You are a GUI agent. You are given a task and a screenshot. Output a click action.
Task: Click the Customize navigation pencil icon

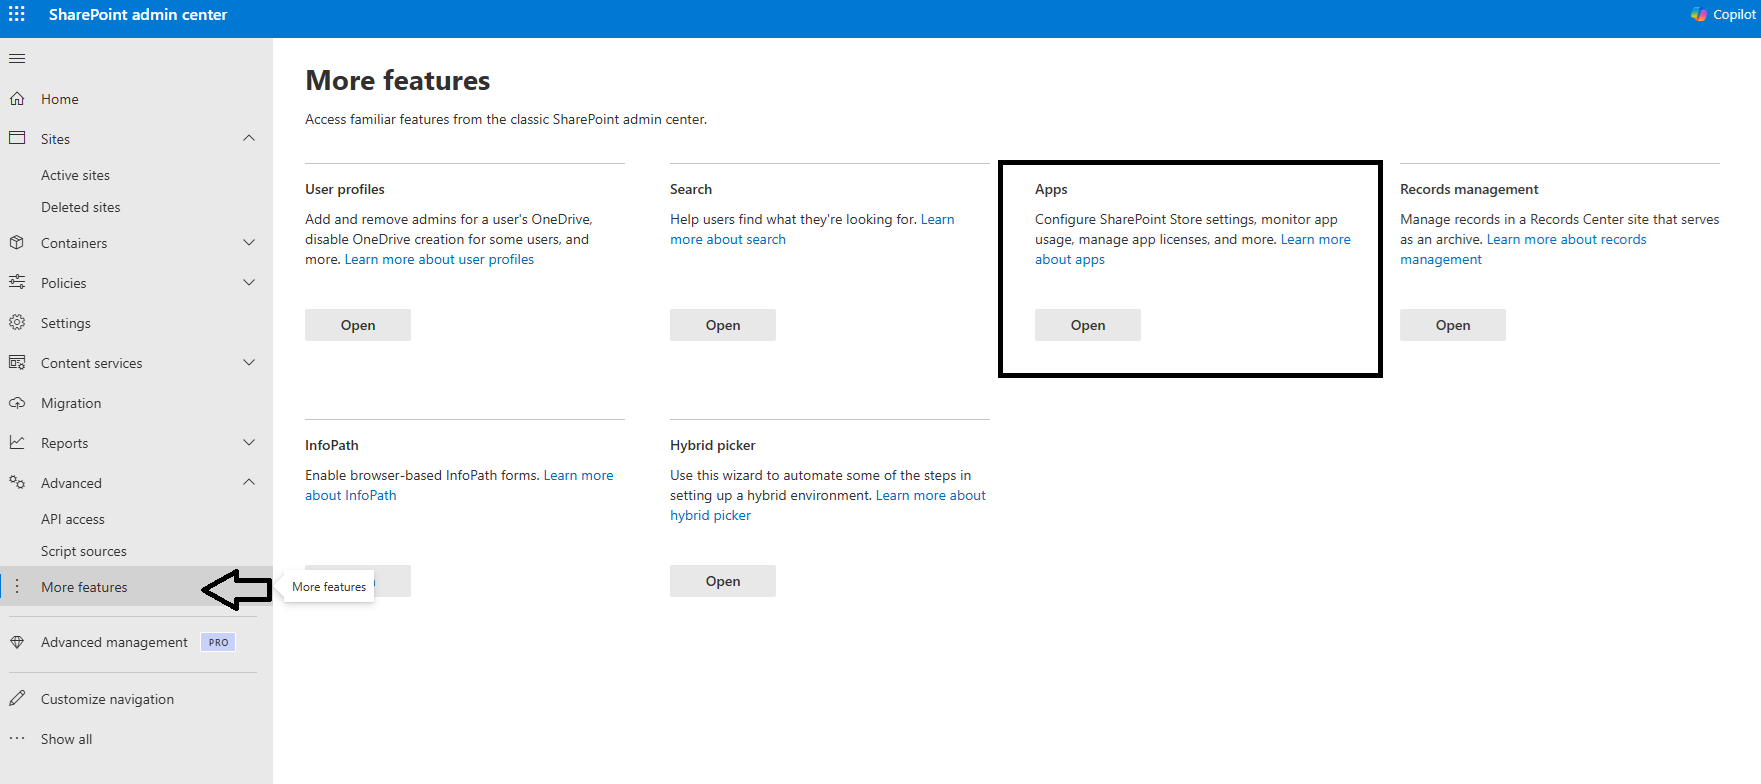coord(17,699)
